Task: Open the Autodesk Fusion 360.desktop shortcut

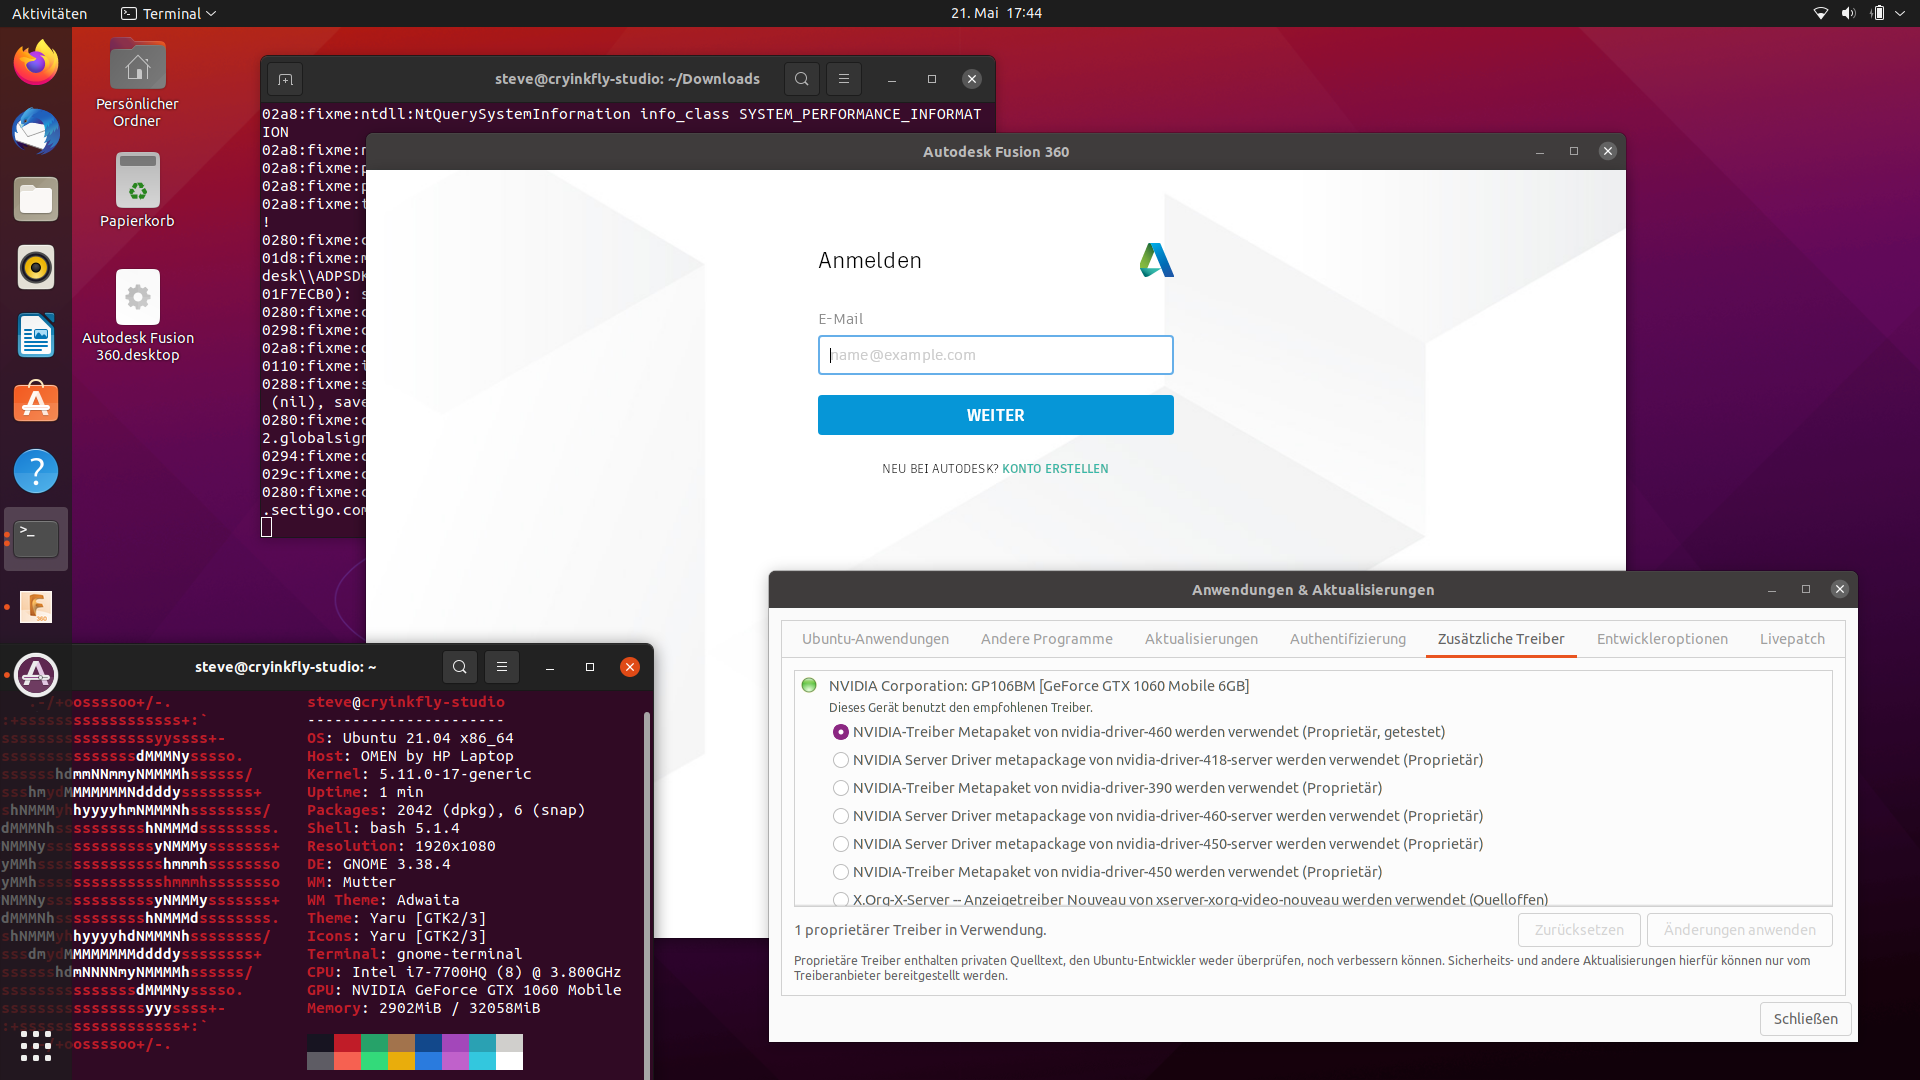Action: coord(137,297)
